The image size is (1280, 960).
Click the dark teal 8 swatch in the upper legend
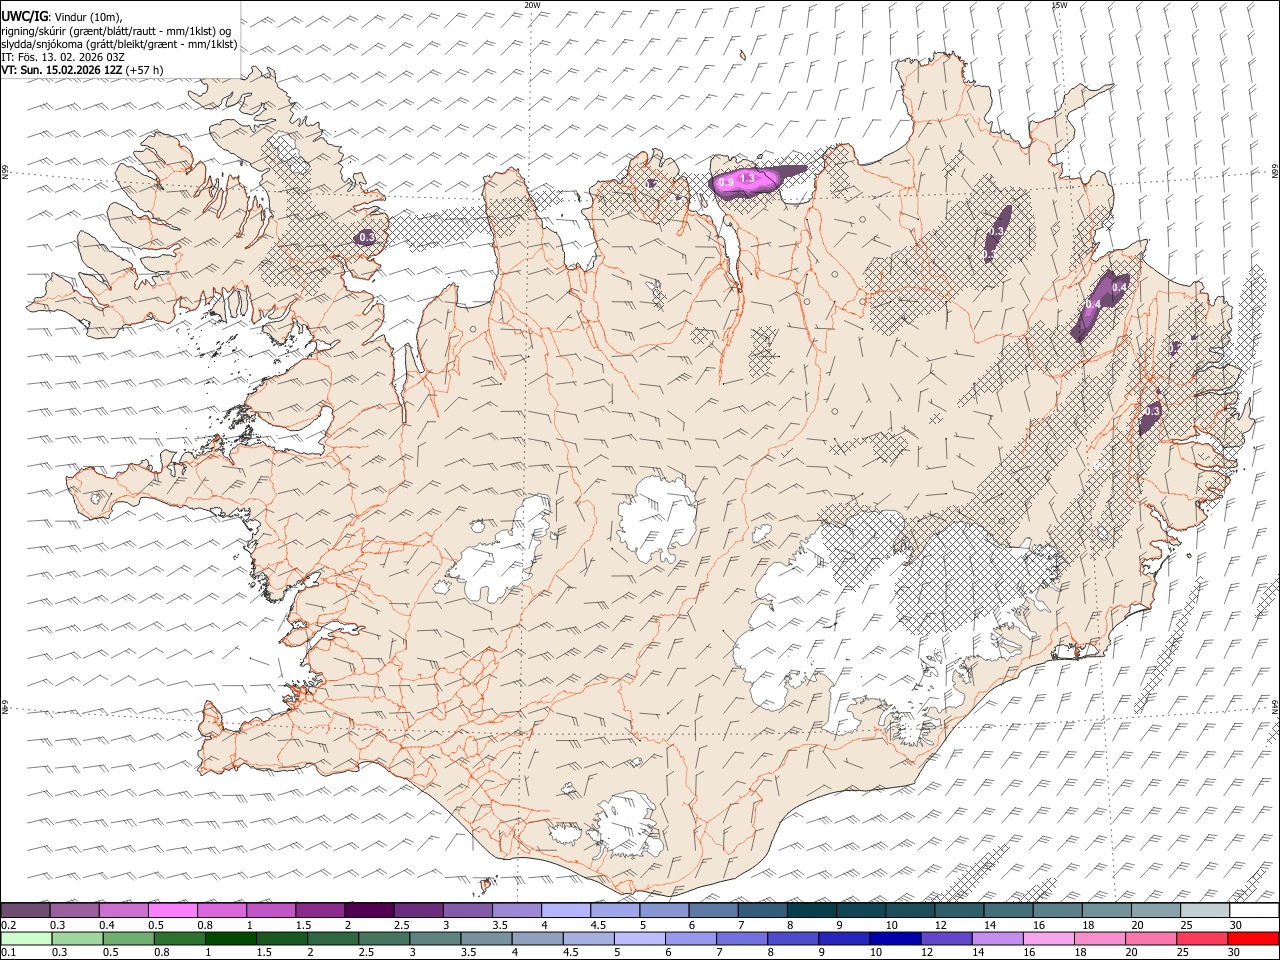point(810,910)
